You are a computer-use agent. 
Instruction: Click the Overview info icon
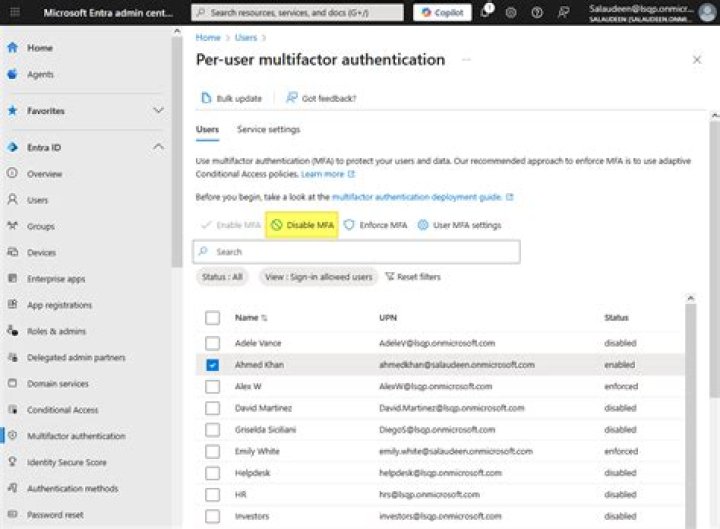13,173
